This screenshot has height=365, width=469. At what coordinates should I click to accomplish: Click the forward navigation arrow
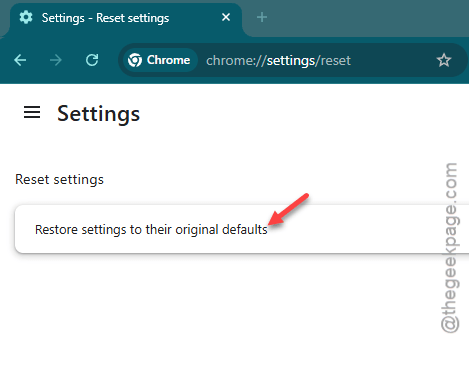click(x=56, y=60)
